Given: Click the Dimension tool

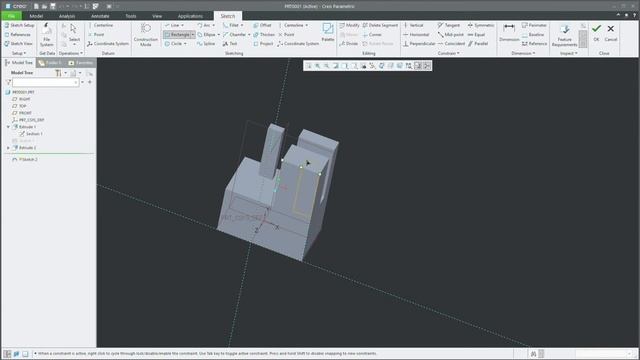Looking at the screenshot, I should click(x=509, y=33).
